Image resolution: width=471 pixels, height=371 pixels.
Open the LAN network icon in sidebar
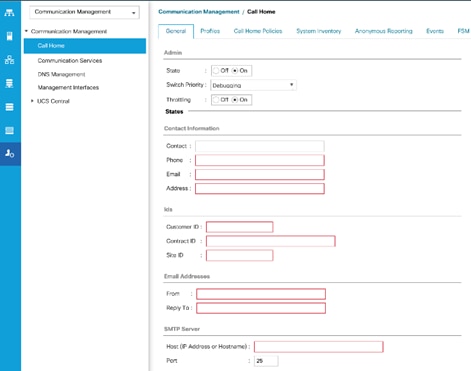(9, 60)
